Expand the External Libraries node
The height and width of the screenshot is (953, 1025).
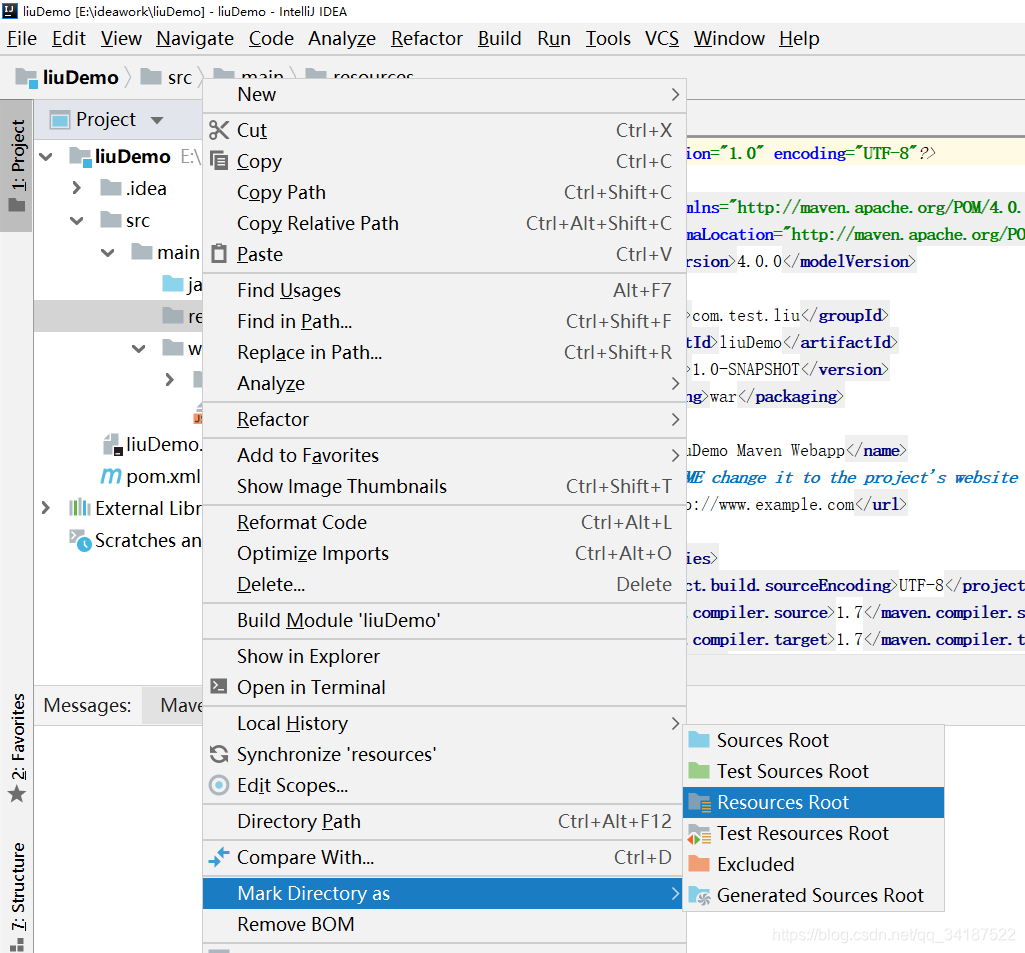click(x=45, y=508)
